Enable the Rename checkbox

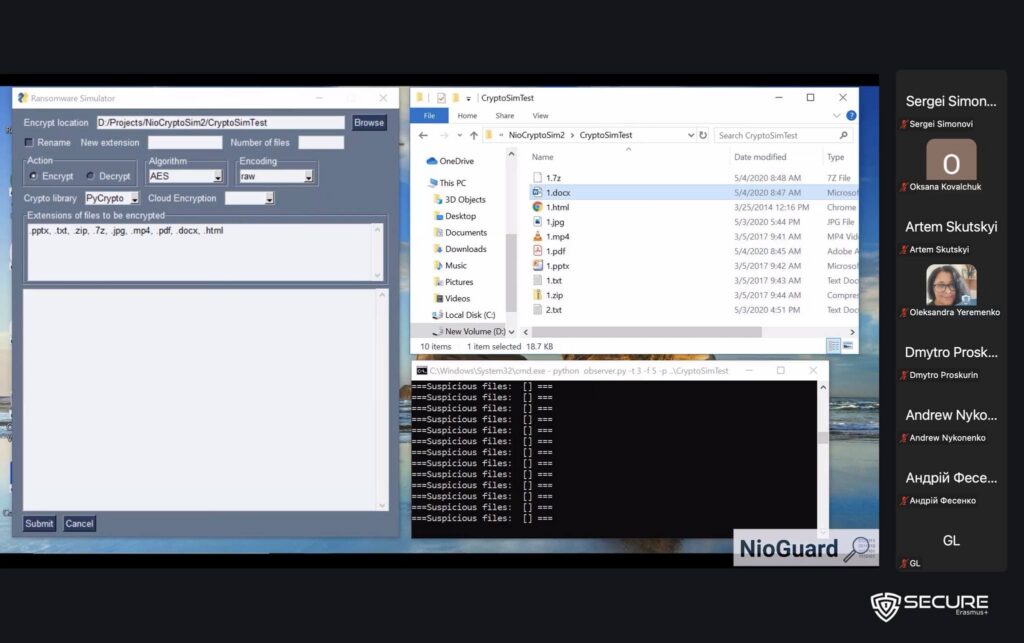(30, 143)
